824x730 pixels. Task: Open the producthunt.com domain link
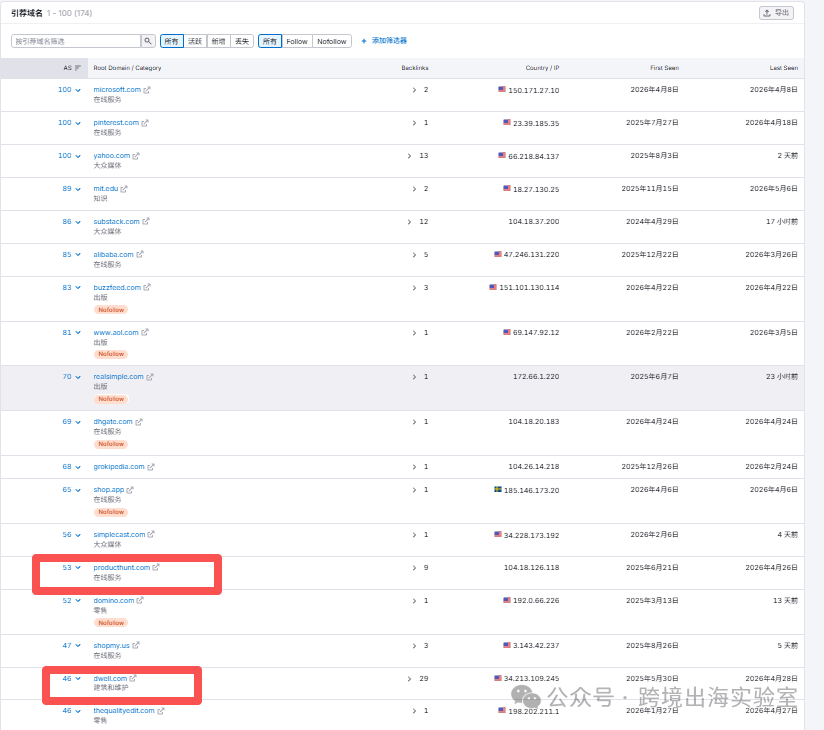click(121, 568)
